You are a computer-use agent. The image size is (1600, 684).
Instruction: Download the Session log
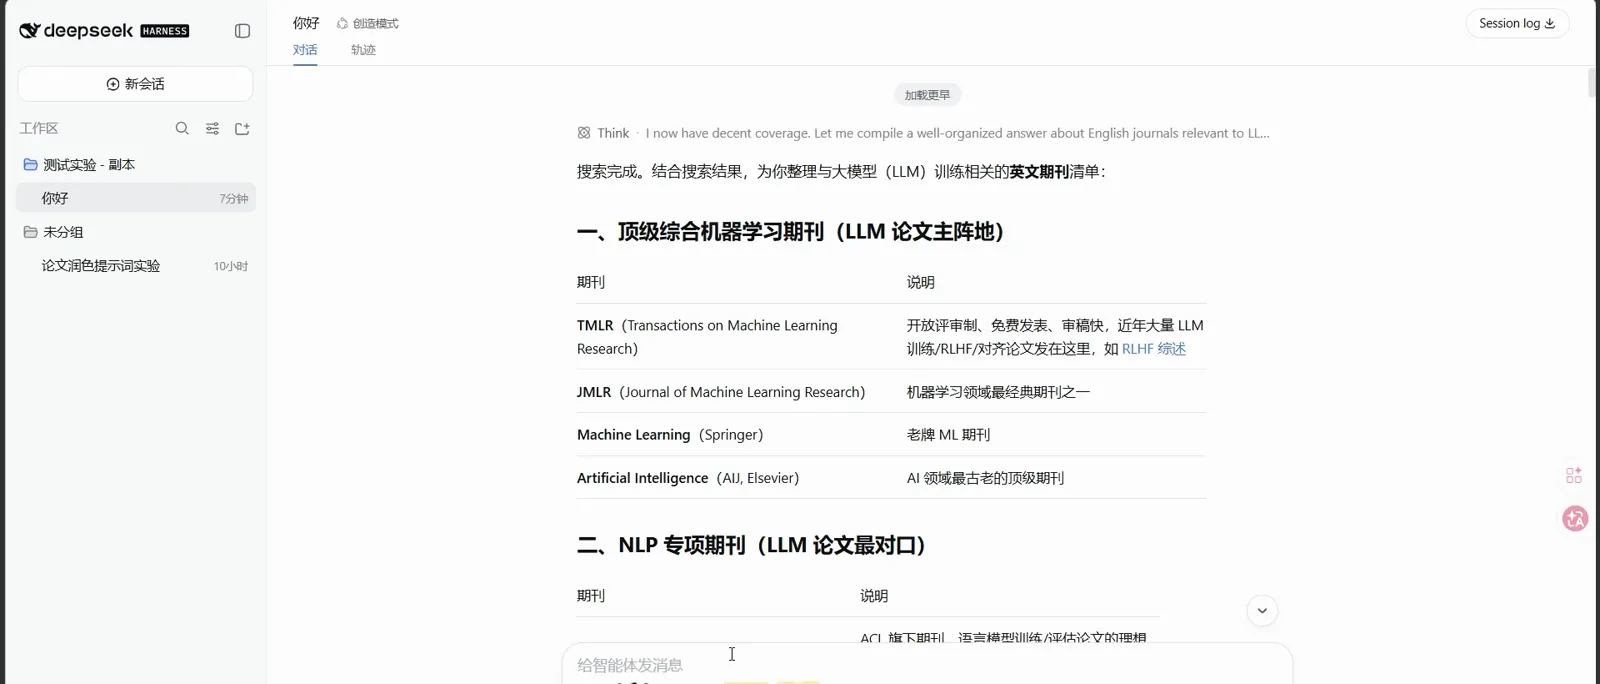point(1517,23)
